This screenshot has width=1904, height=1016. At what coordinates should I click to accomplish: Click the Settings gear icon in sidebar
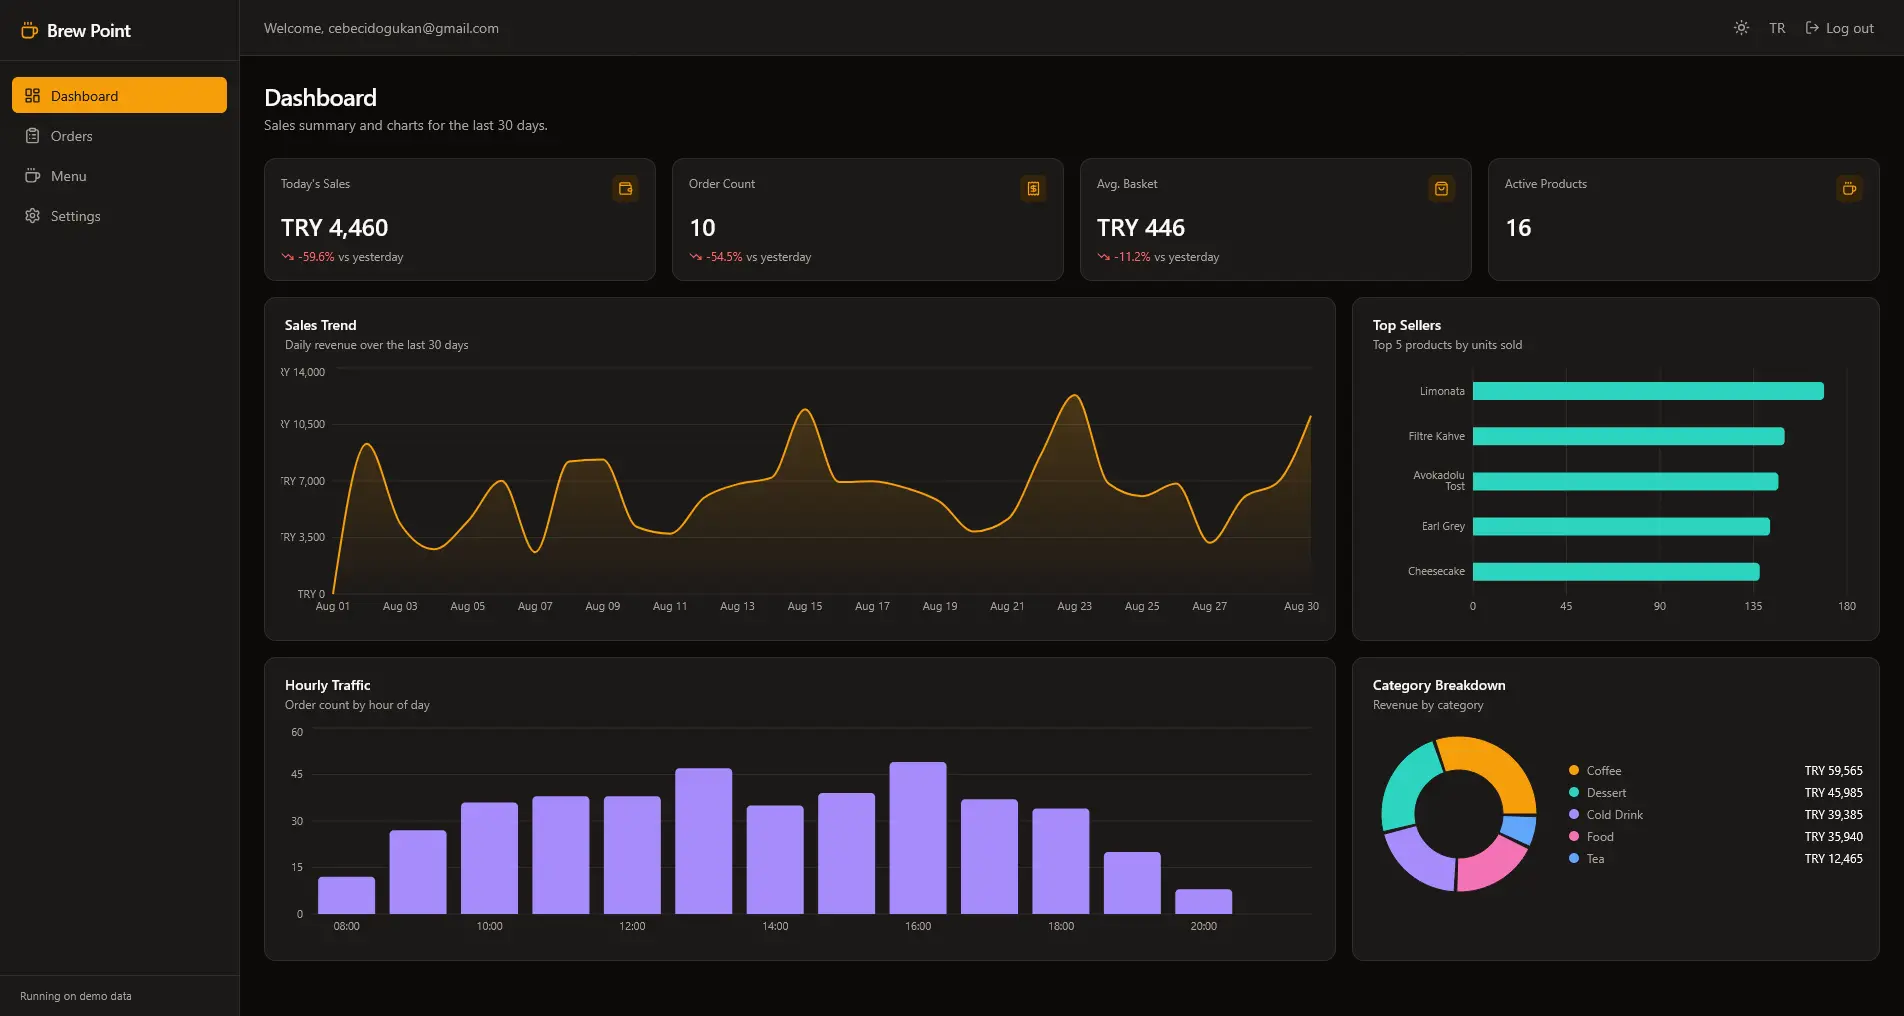coord(32,215)
